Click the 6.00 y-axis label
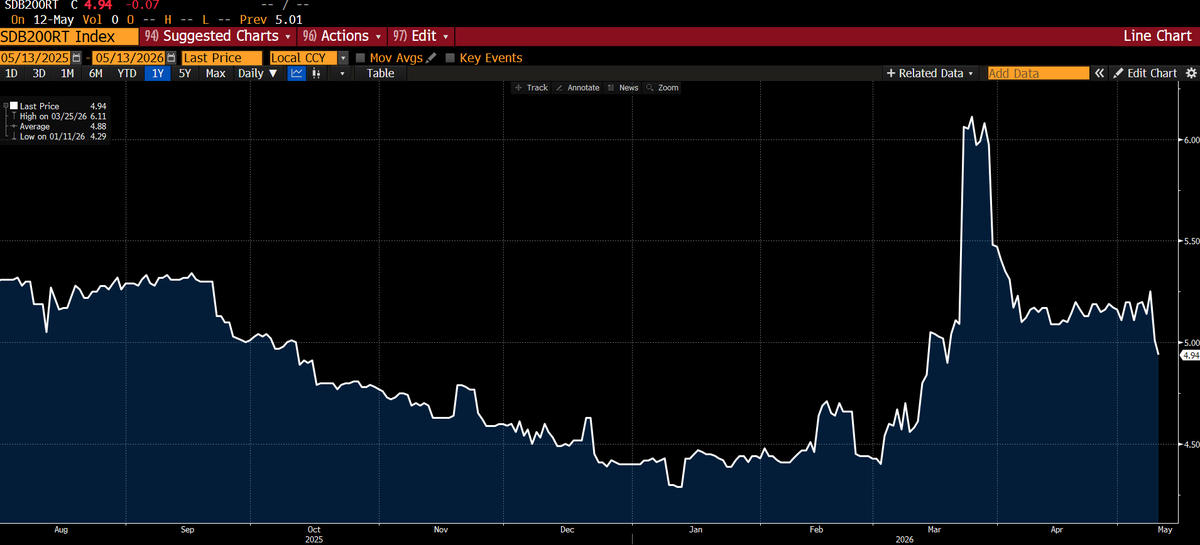The image size is (1200, 545). click(x=1190, y=140)
